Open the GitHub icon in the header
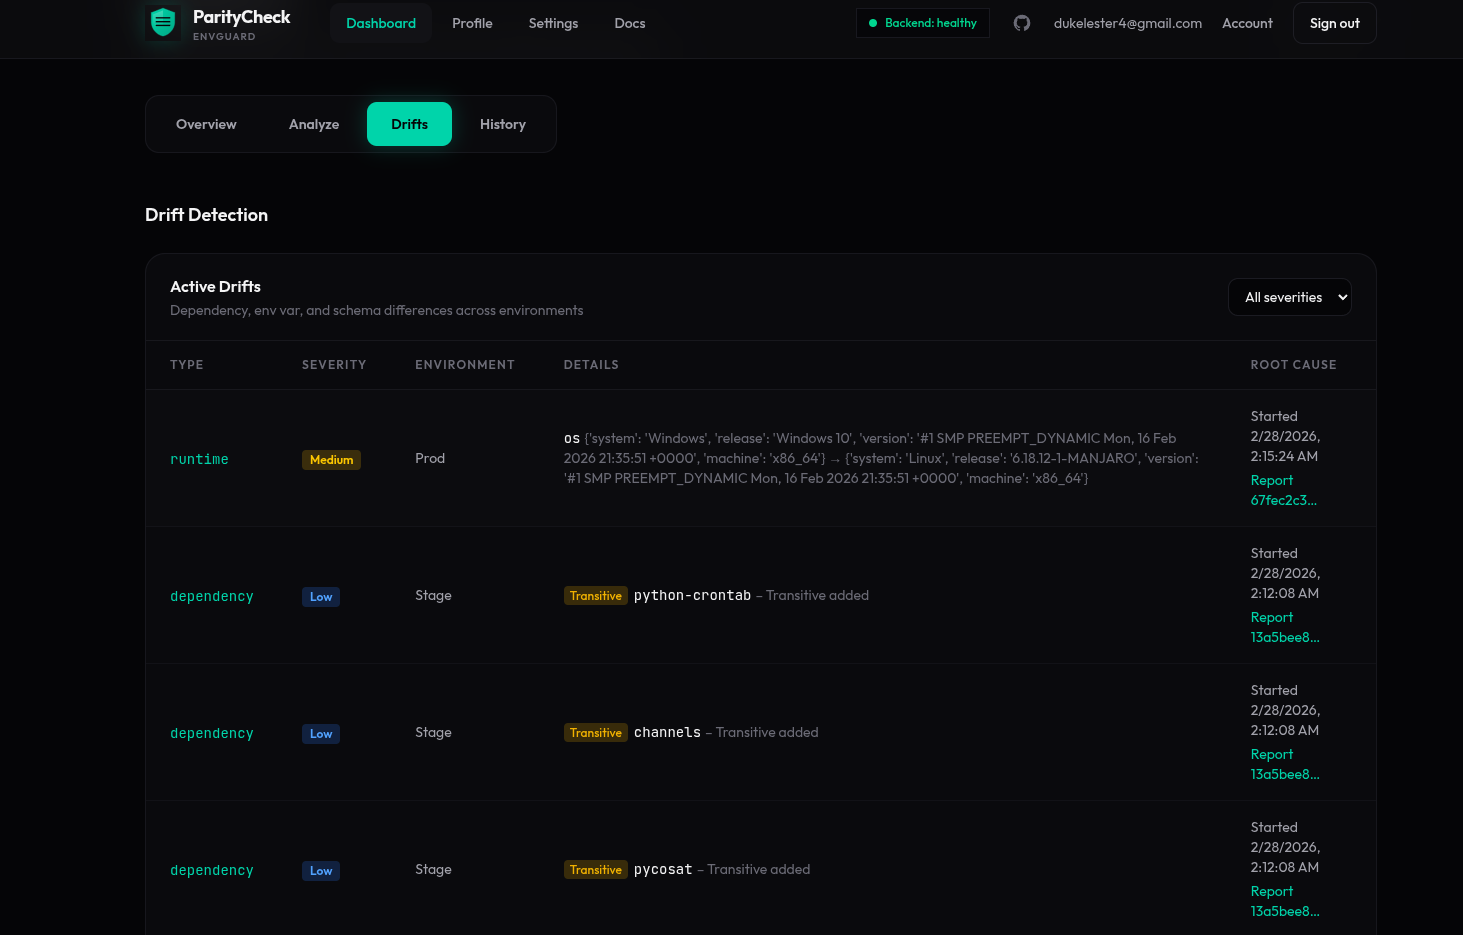This screenshot has width=1463, height=935. coord(1021,22)
